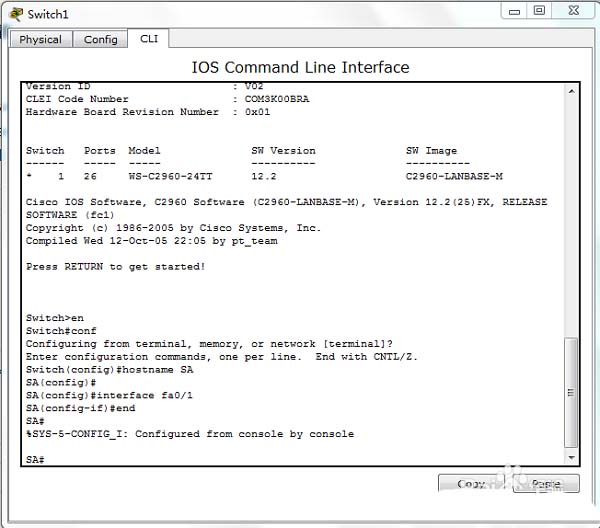Image resolution: width=600 pixels, height=528 pixels.
Task: Click the scrollbar down arrow
Action: [571, 458]
